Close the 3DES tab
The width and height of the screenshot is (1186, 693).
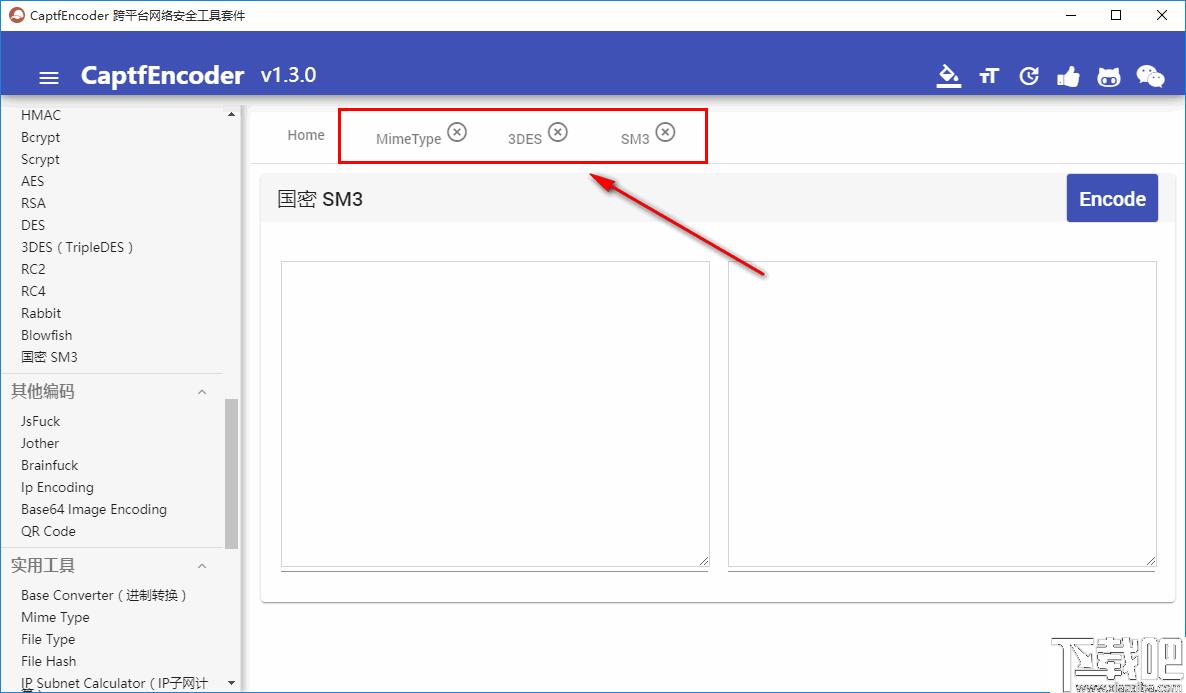(557, 132)
